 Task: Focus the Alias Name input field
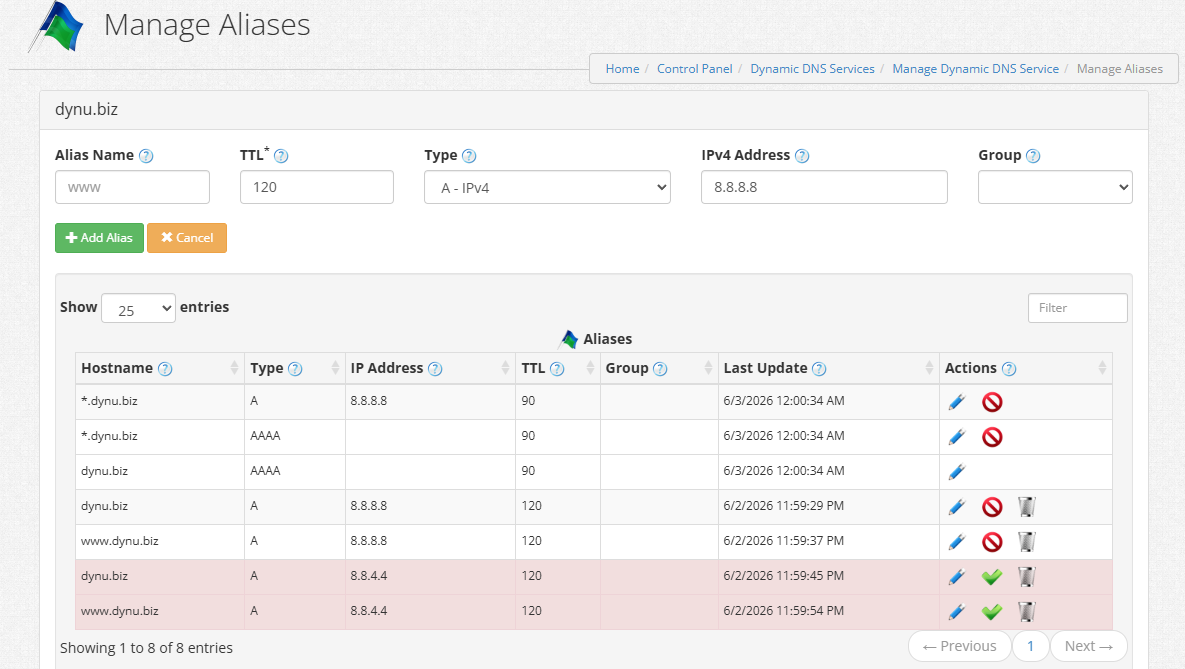[132, 187]
